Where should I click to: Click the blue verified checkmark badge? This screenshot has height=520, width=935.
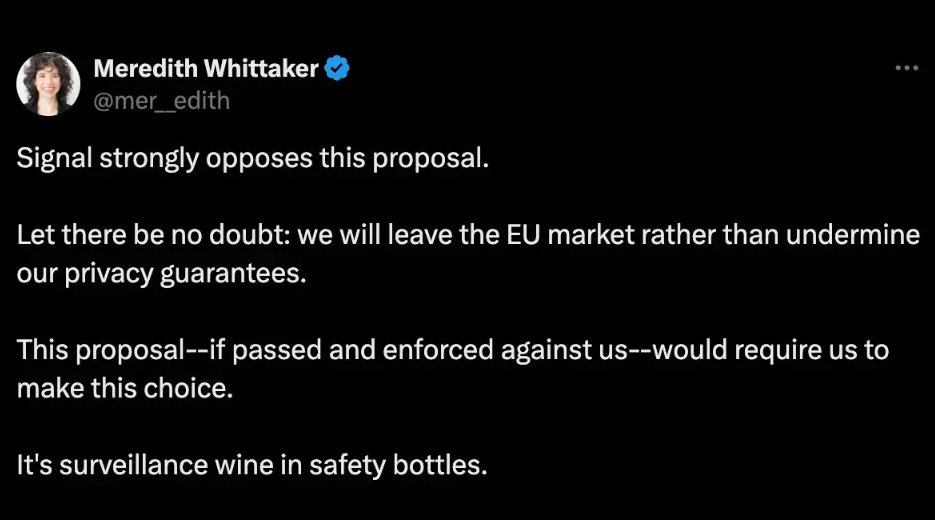(x=338, y=69)
